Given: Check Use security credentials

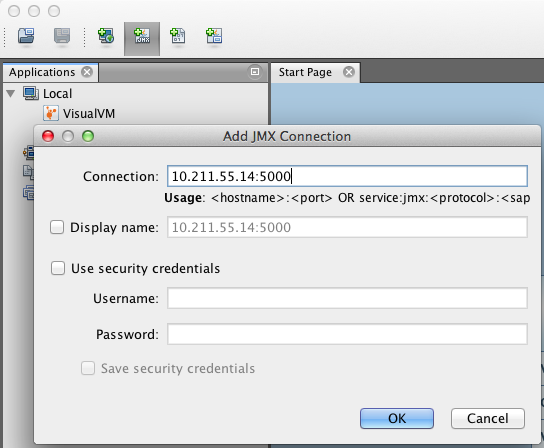Looking at the screenshot, I should [x=58, y=268].
